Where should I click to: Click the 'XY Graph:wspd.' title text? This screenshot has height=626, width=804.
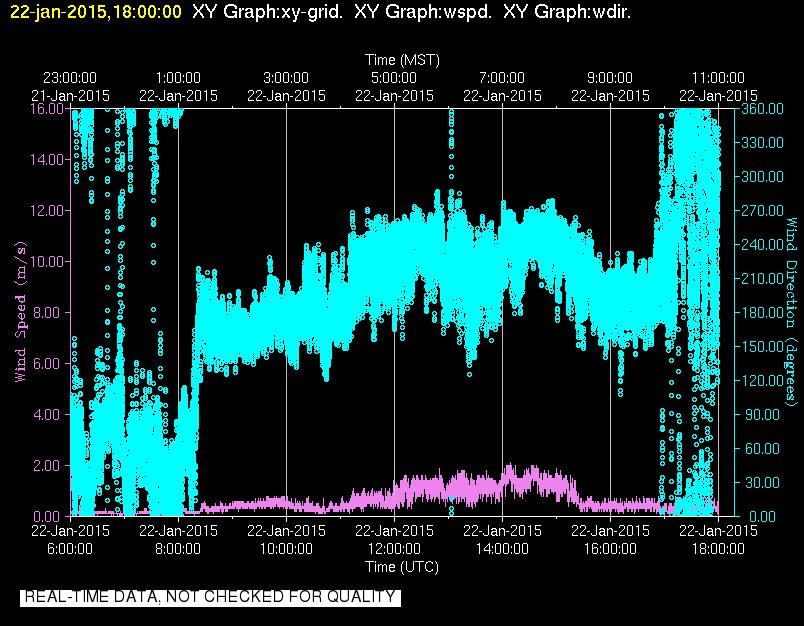click(423, 12)
